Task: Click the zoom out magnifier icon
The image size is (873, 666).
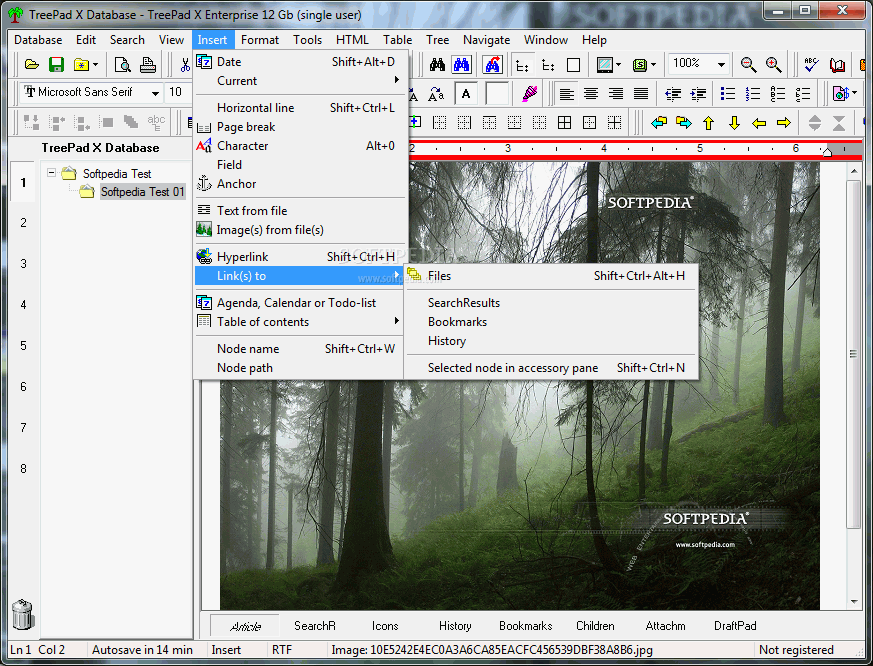Action: [748, 65]
